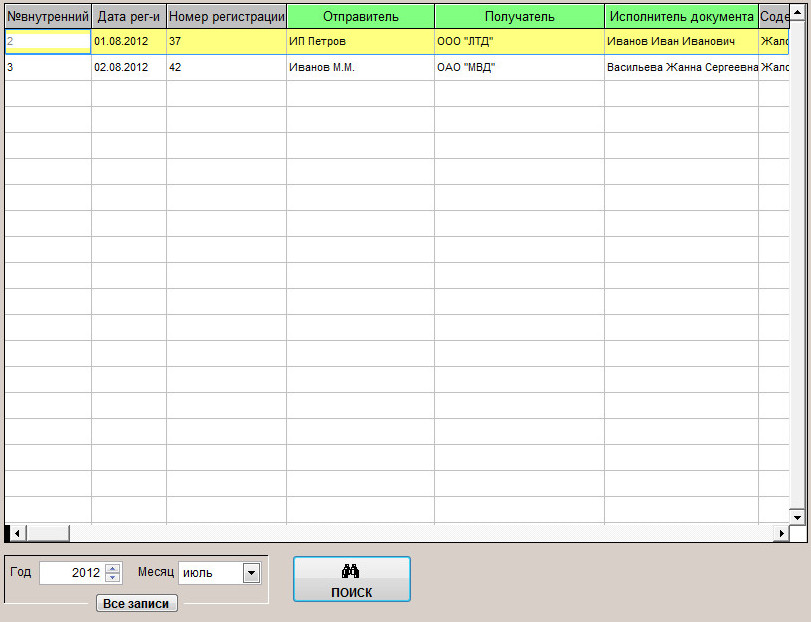
Task: Select the date cell 02.08.2012
Action: coord(129,67)
